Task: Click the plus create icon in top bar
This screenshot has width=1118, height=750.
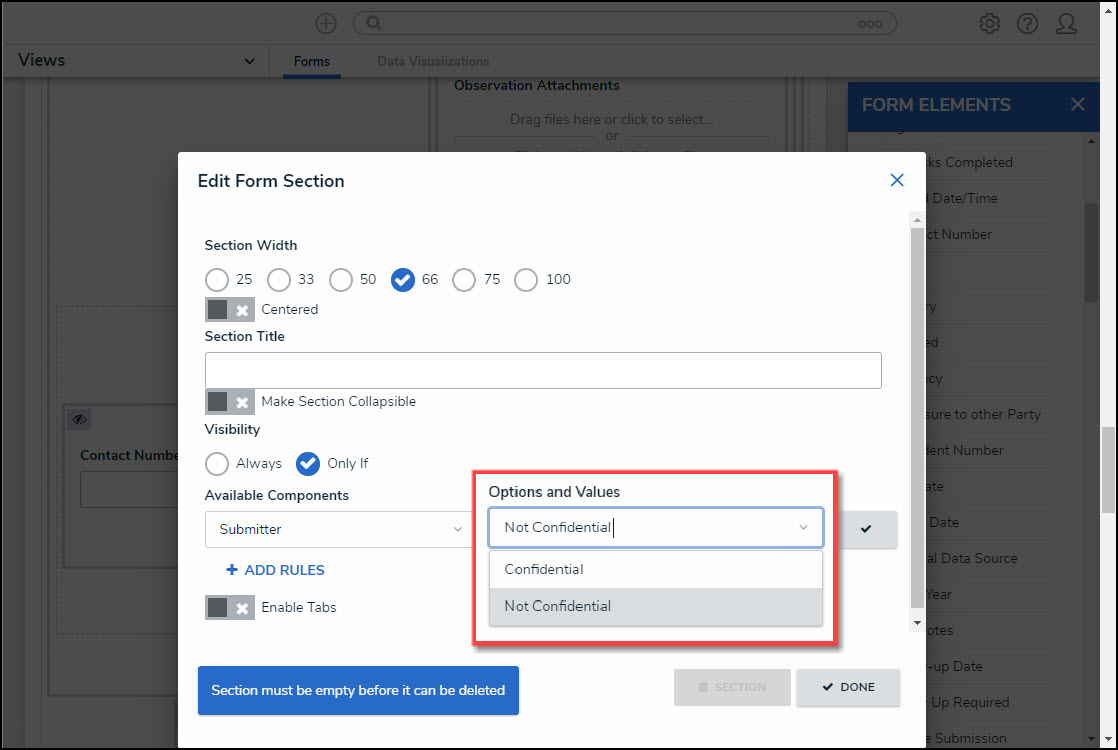Action: pos(326,24)
